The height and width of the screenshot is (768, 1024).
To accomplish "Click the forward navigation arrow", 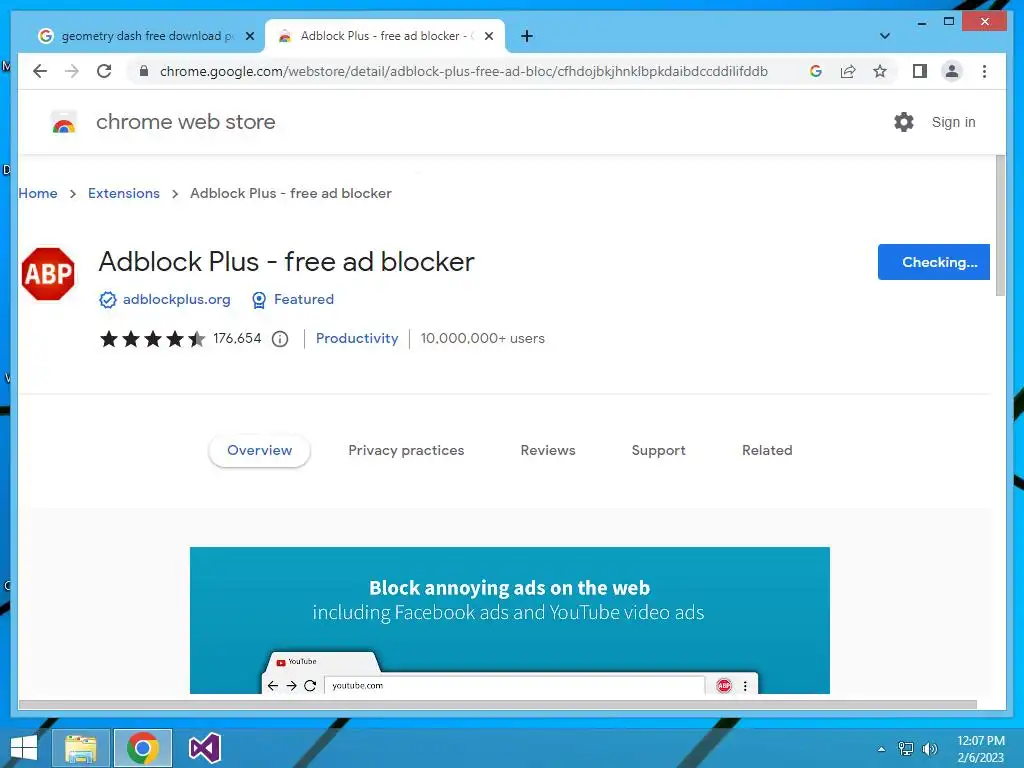I will (x=72, y=71).
